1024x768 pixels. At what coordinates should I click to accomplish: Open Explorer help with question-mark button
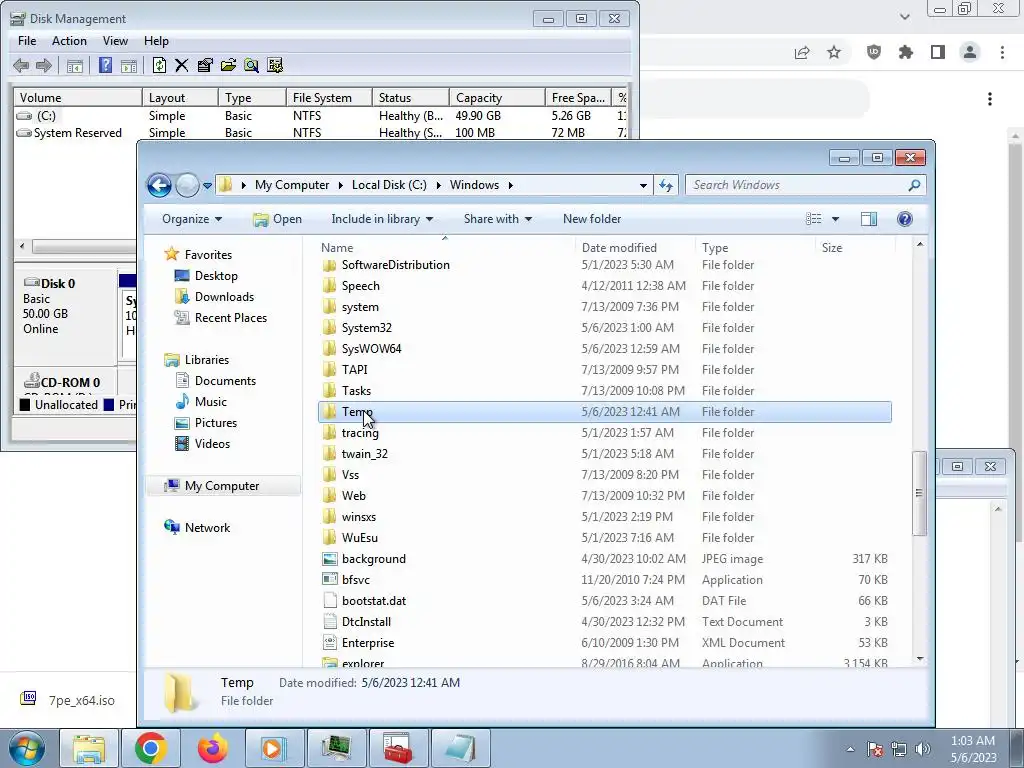click(904, 219)
